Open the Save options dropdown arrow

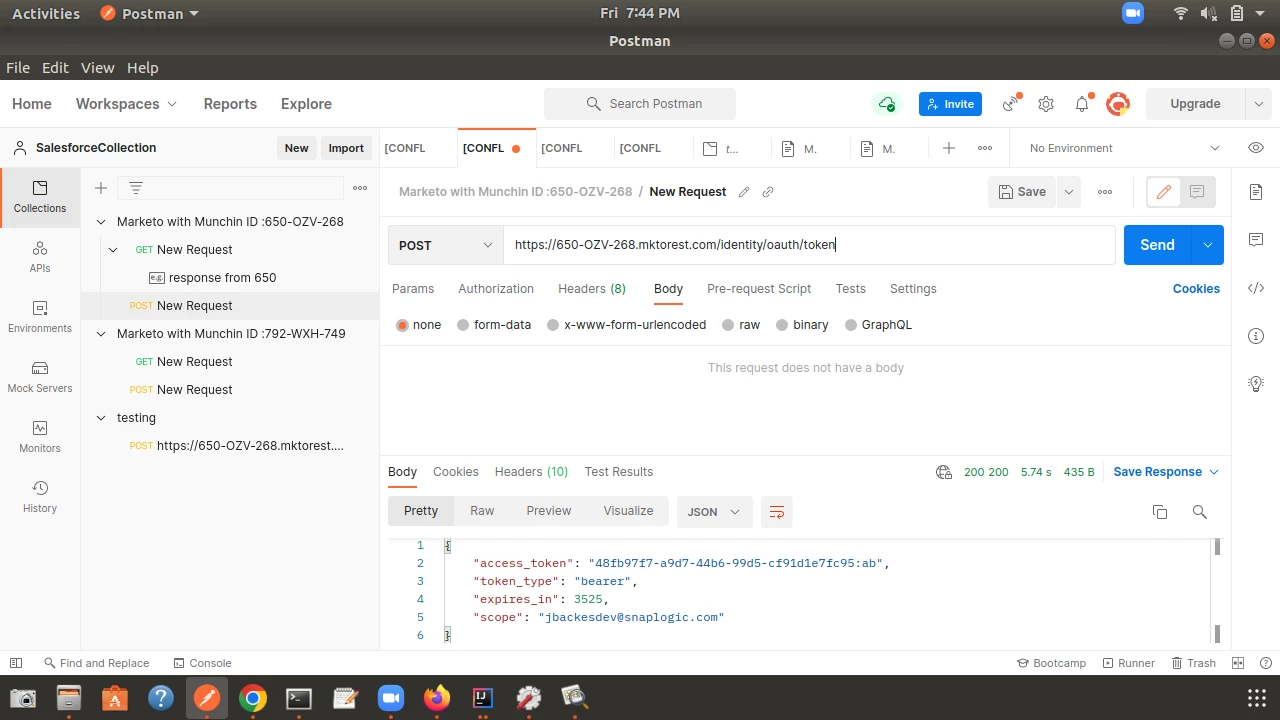pyautogui.click(x=1069, y=192)
